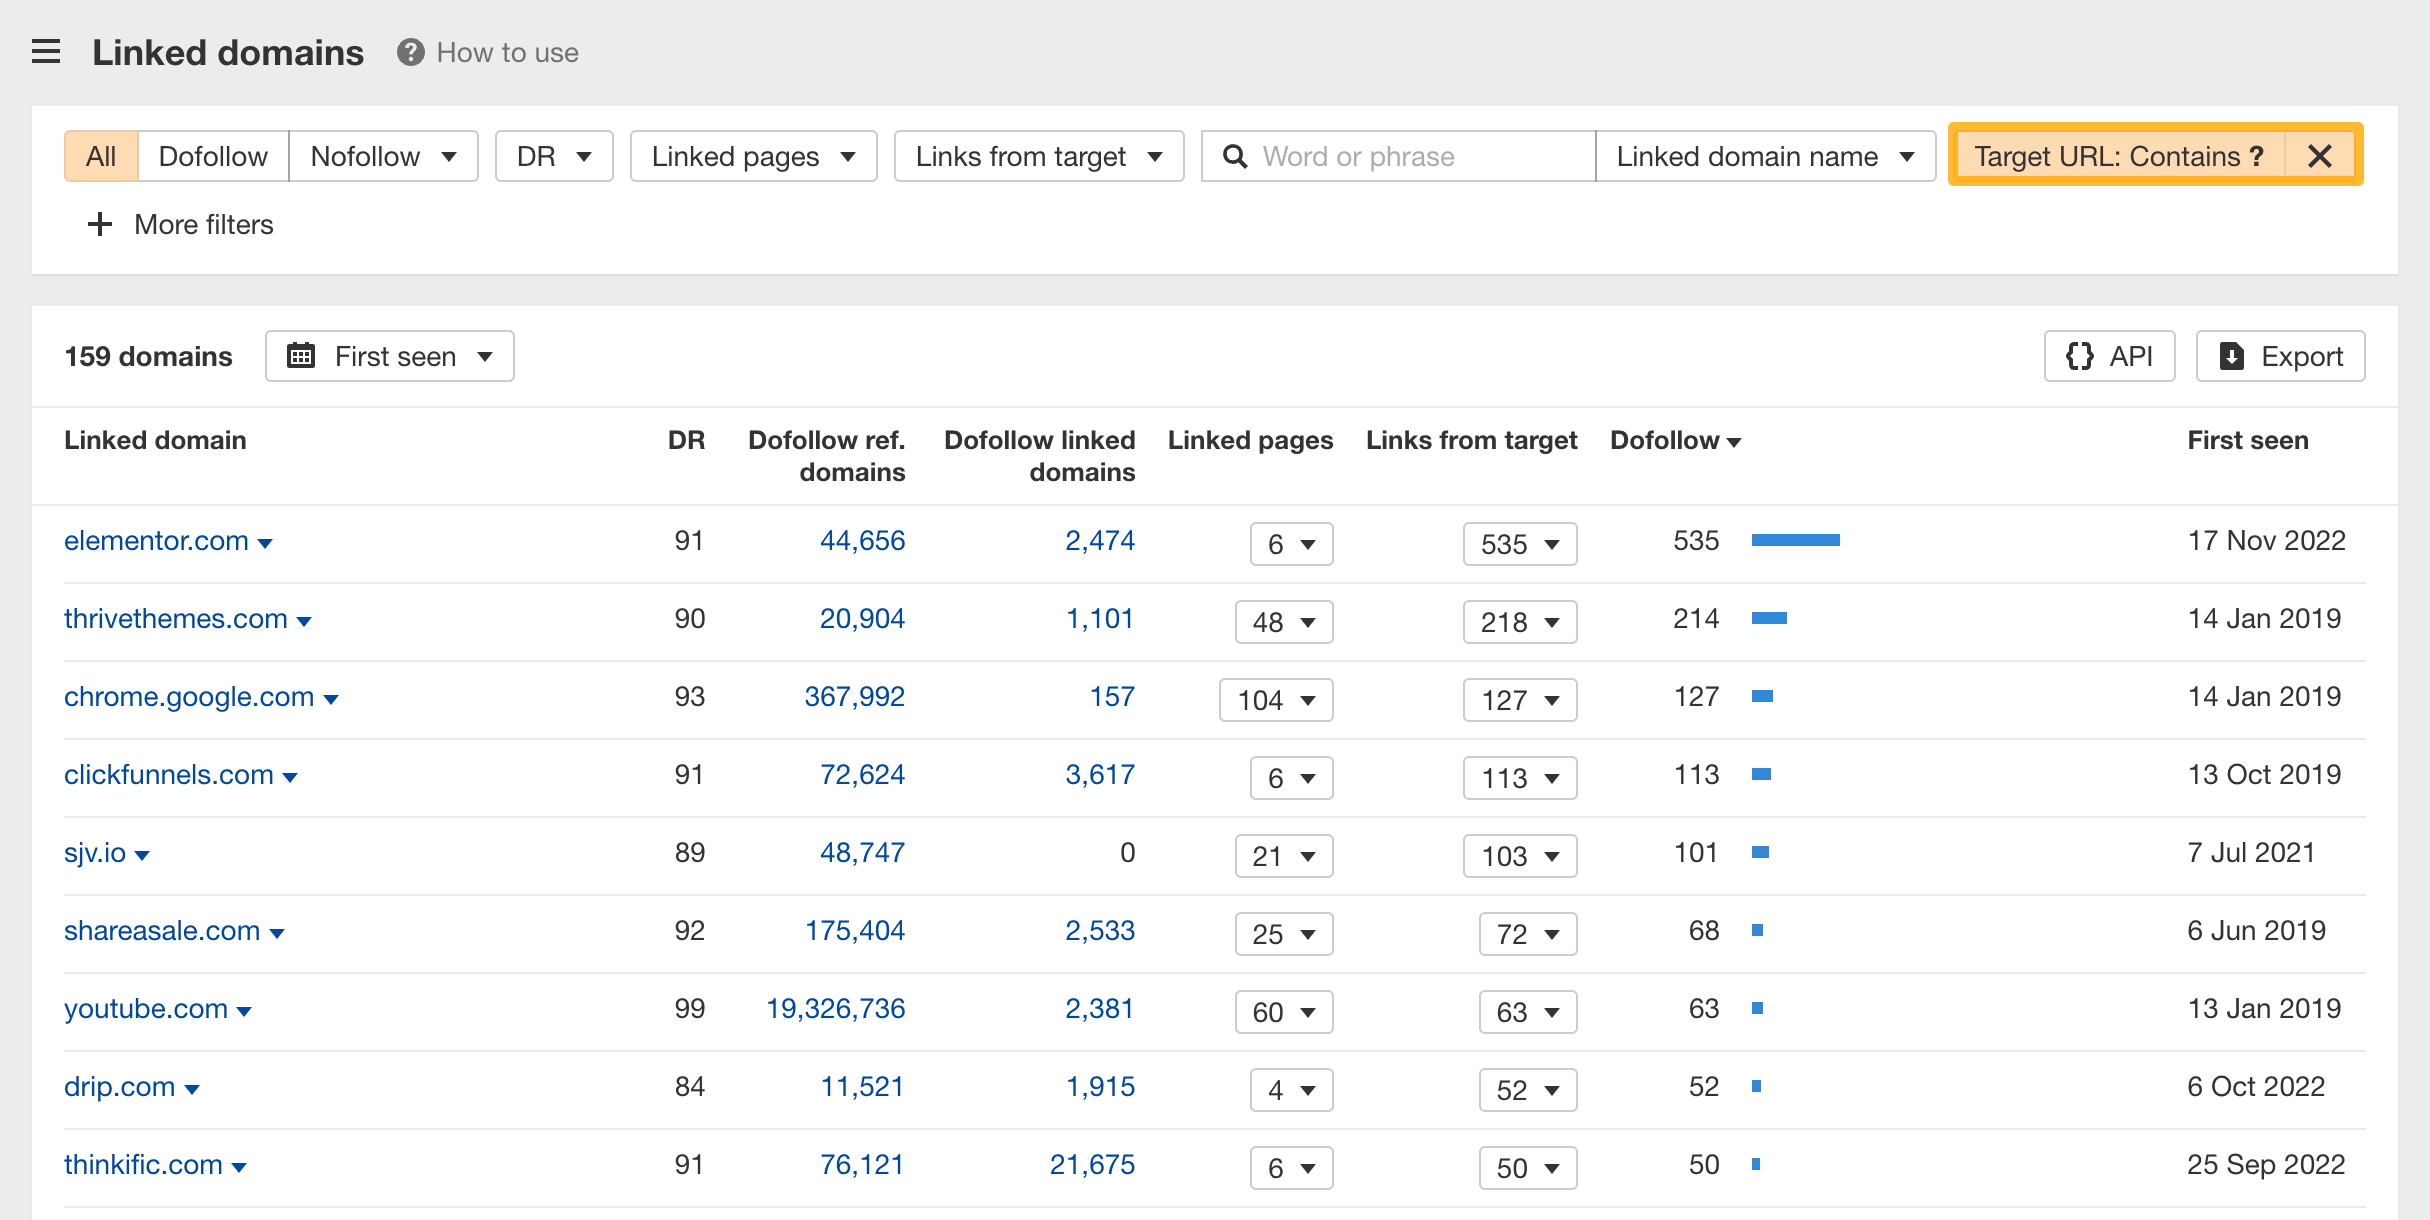The height and width of the screenshot is (1220, 2430).
Task: Click the Target URL: Contains filter
Action: pos(2118,156)
